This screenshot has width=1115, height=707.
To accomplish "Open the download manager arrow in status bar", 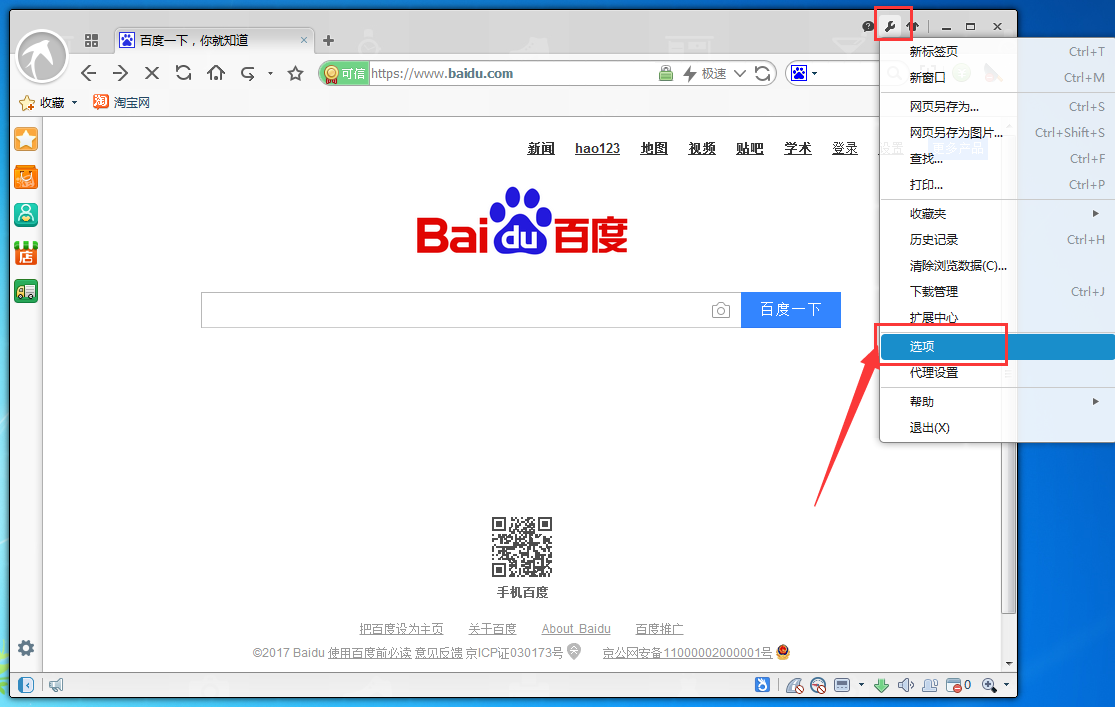I will click(880, 685).
